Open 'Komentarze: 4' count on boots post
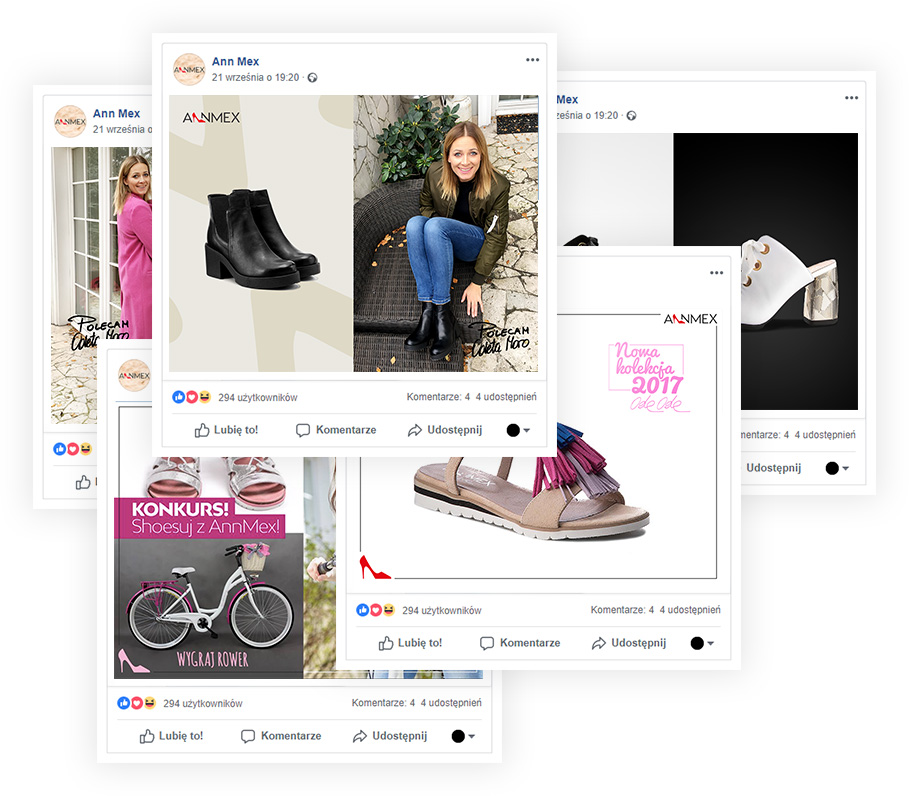The width and height of the screenshot is (909, 796). (x=438, y=397)
